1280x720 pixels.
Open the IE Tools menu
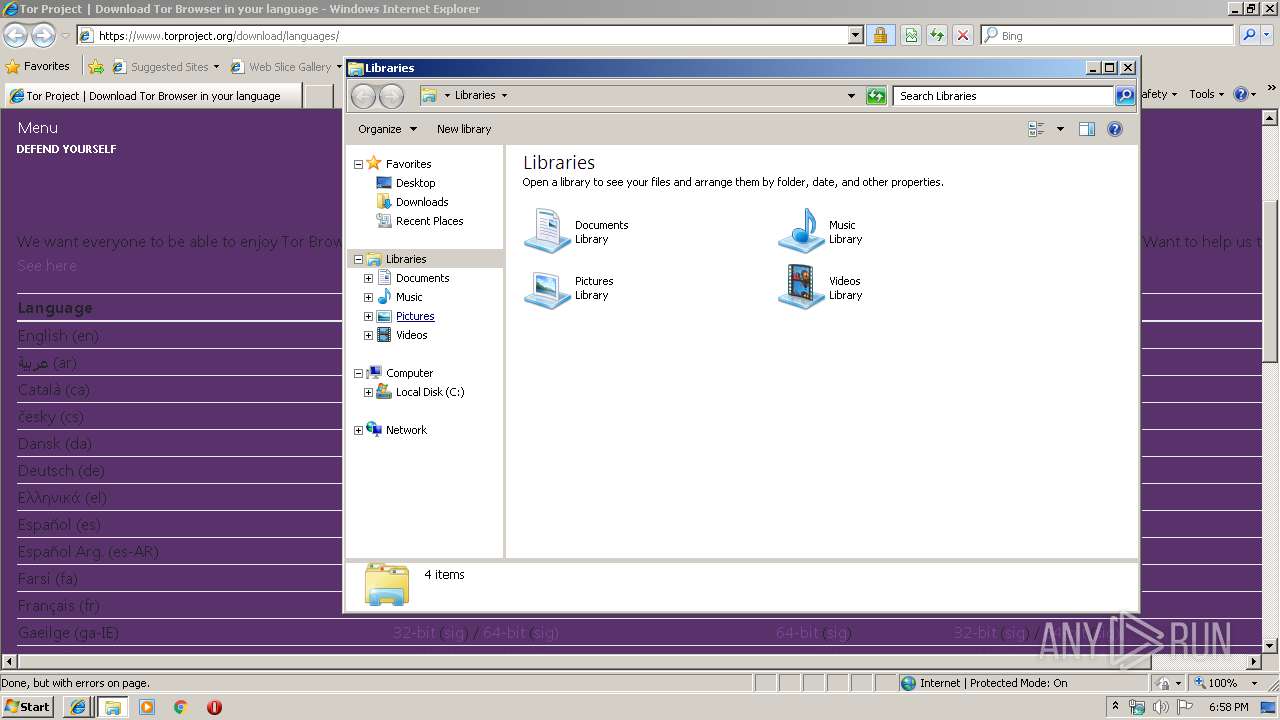(1206, 94)
